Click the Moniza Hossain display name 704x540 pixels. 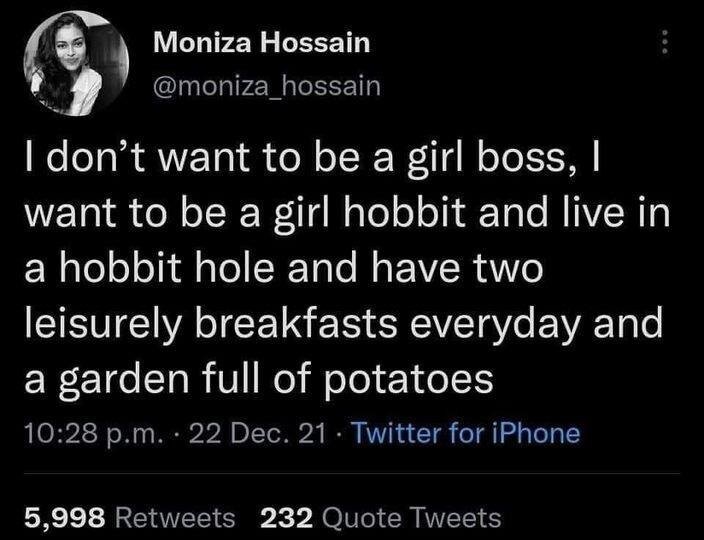(262, 43)
